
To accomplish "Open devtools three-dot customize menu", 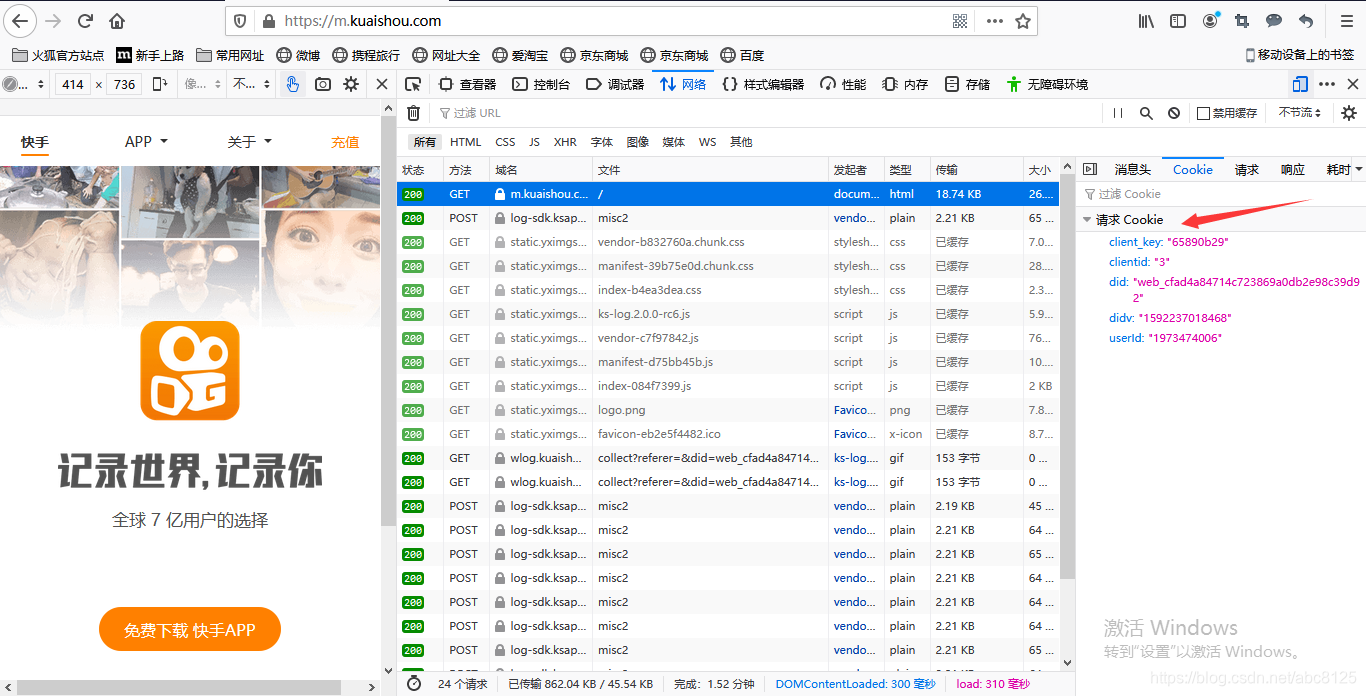I will (1327, 85).
